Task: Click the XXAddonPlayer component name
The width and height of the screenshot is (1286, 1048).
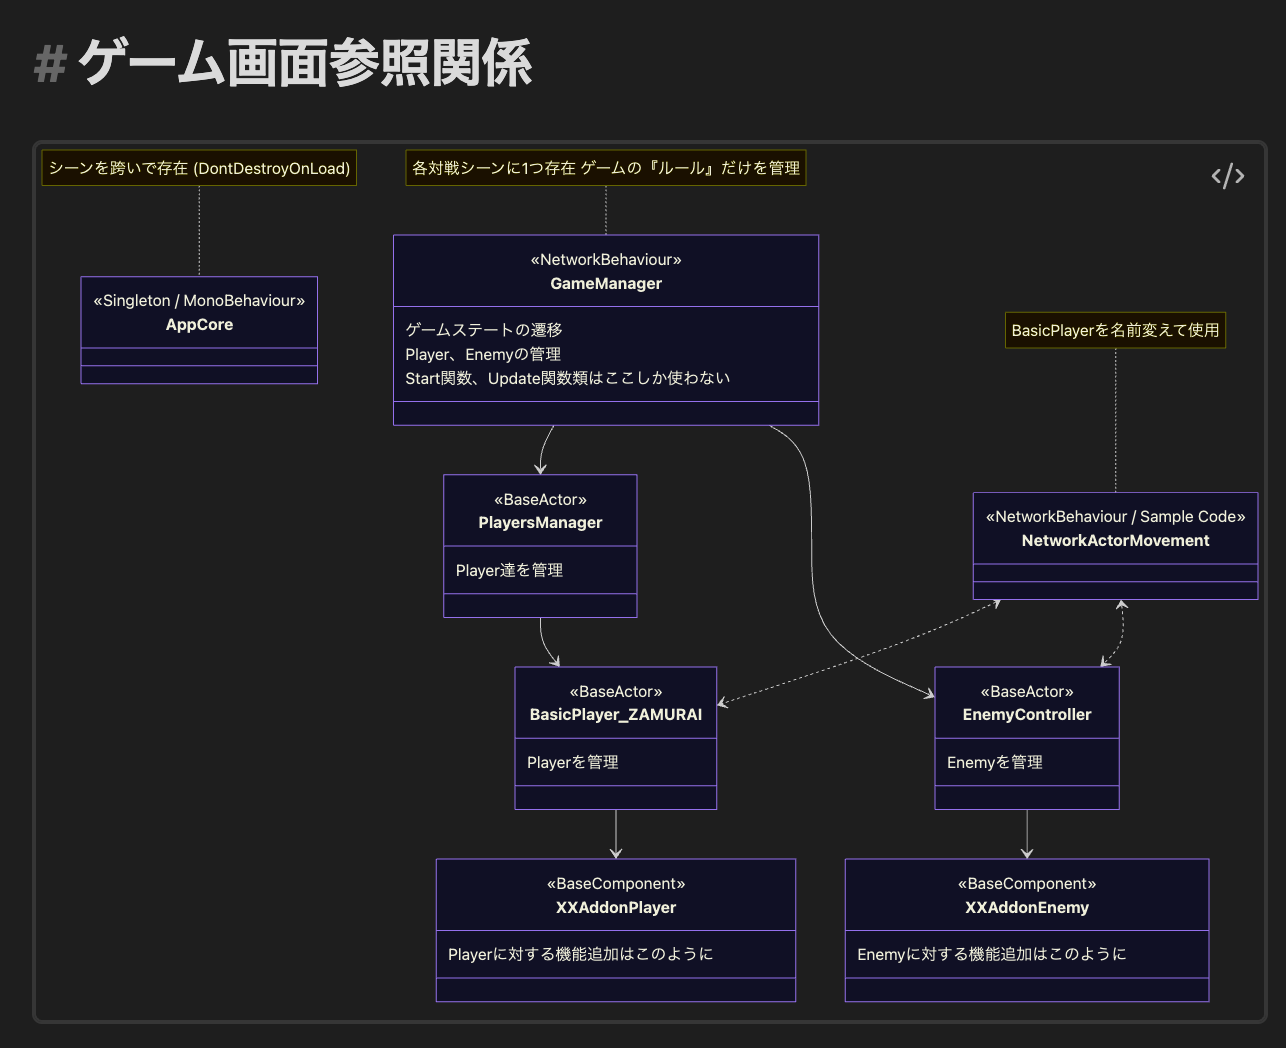Action: (x=616, y=908)
